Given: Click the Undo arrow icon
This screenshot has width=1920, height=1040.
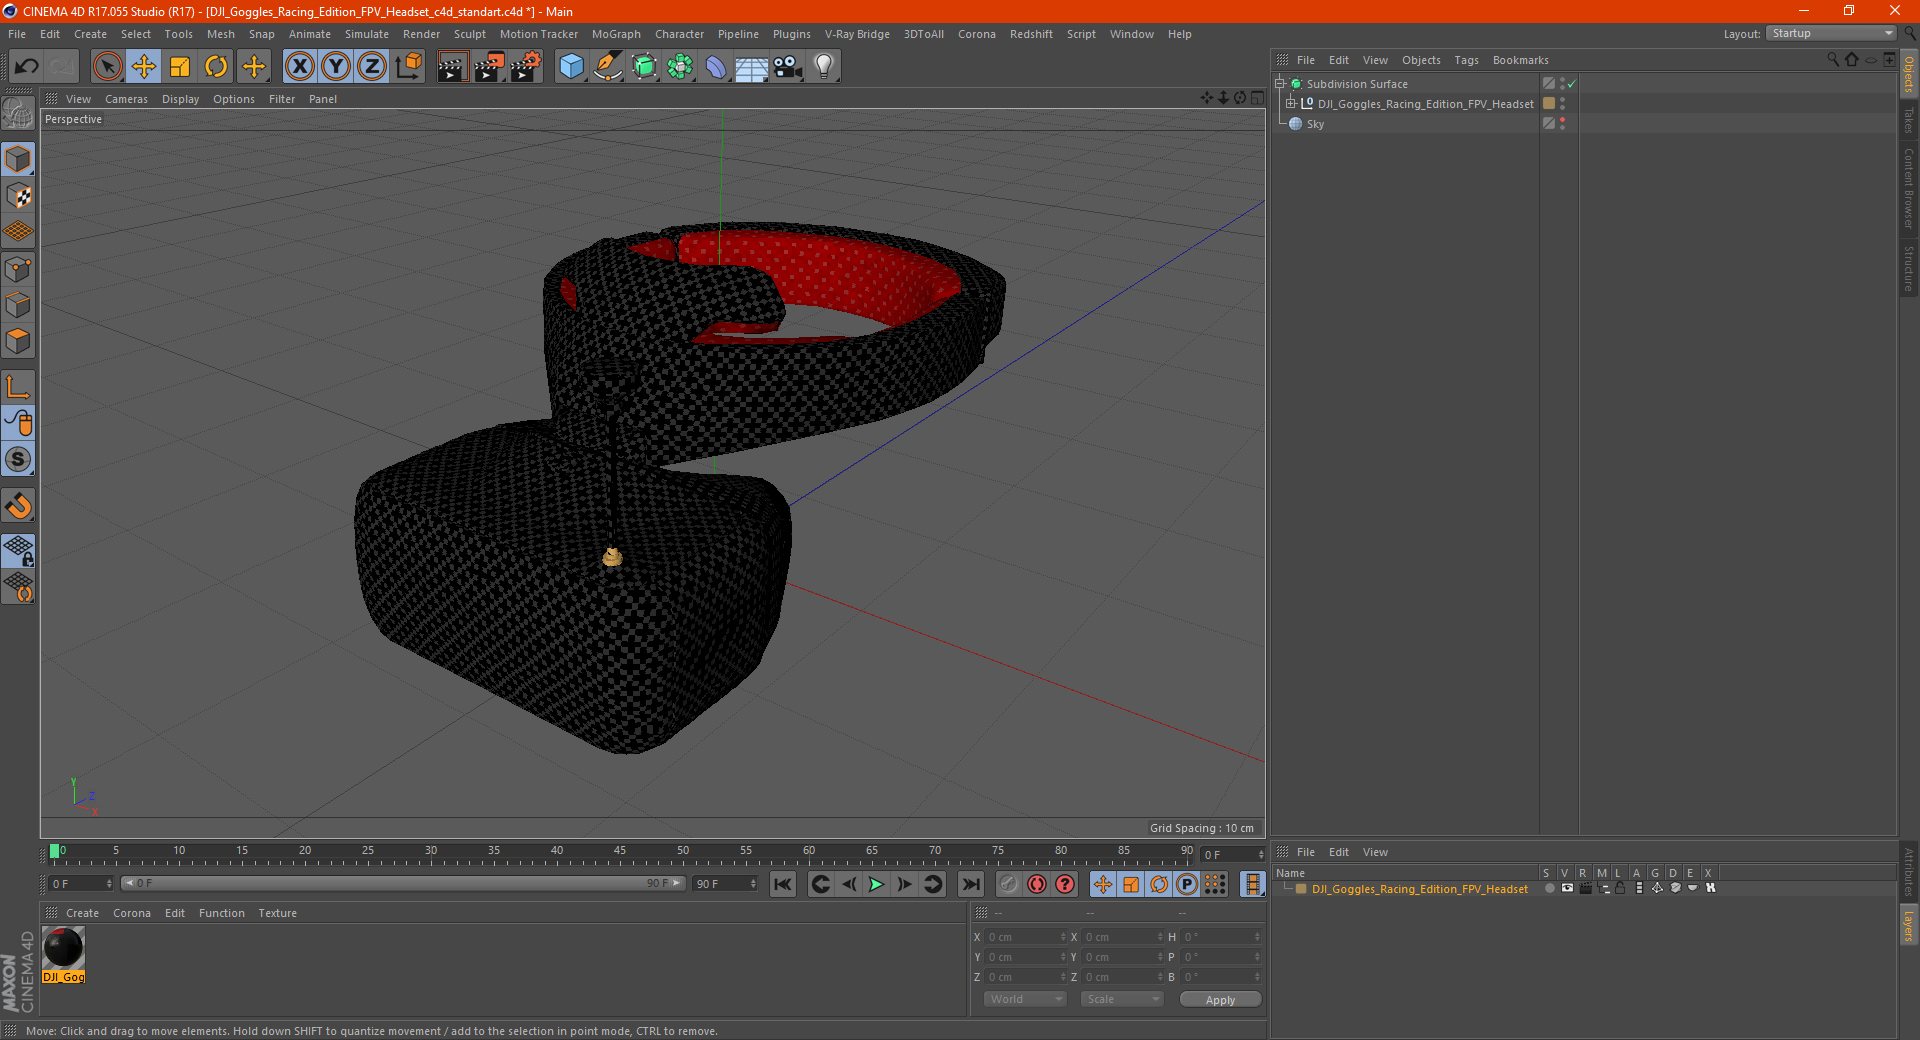Looking at the screenshot, I should [27, 67].
